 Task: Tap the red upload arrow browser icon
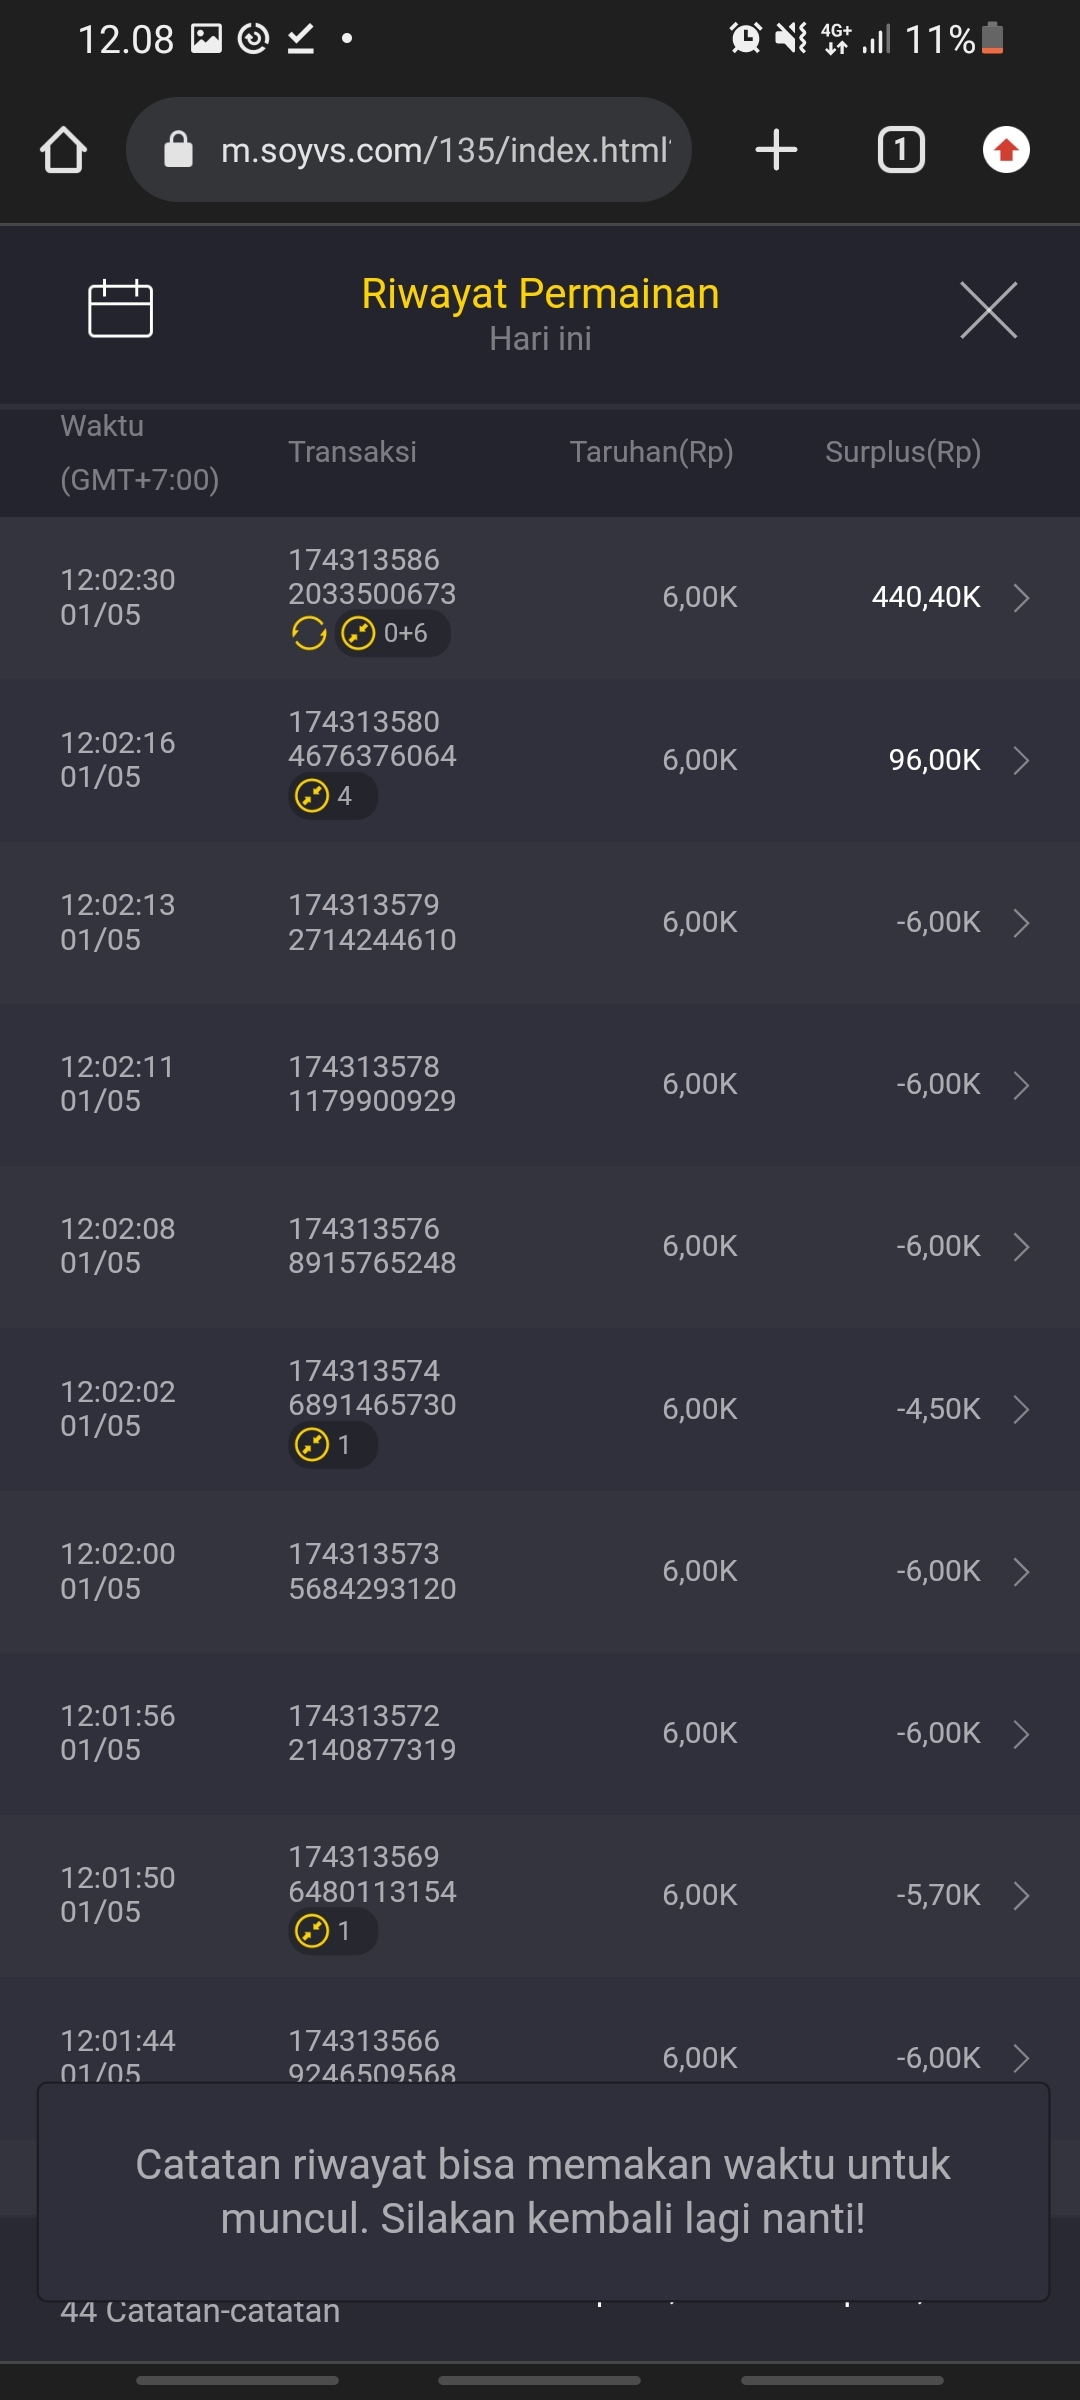[x=1006, y=150]
